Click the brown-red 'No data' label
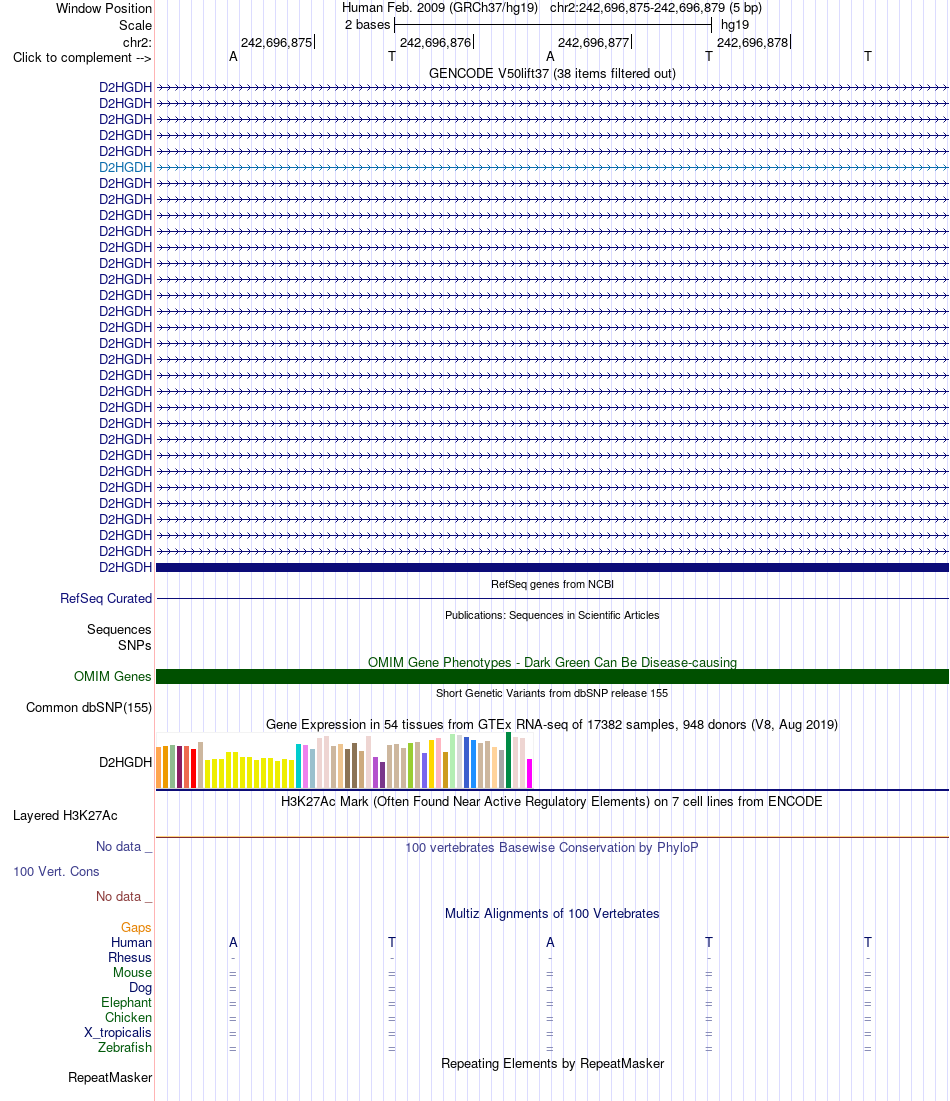This screenshot has width=950, height=1101. pos(124,896)
